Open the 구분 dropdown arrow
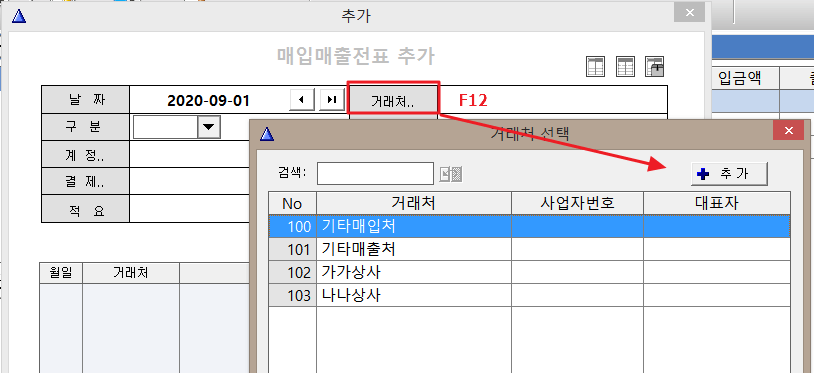The image size is (814, 373). point(209,127)
